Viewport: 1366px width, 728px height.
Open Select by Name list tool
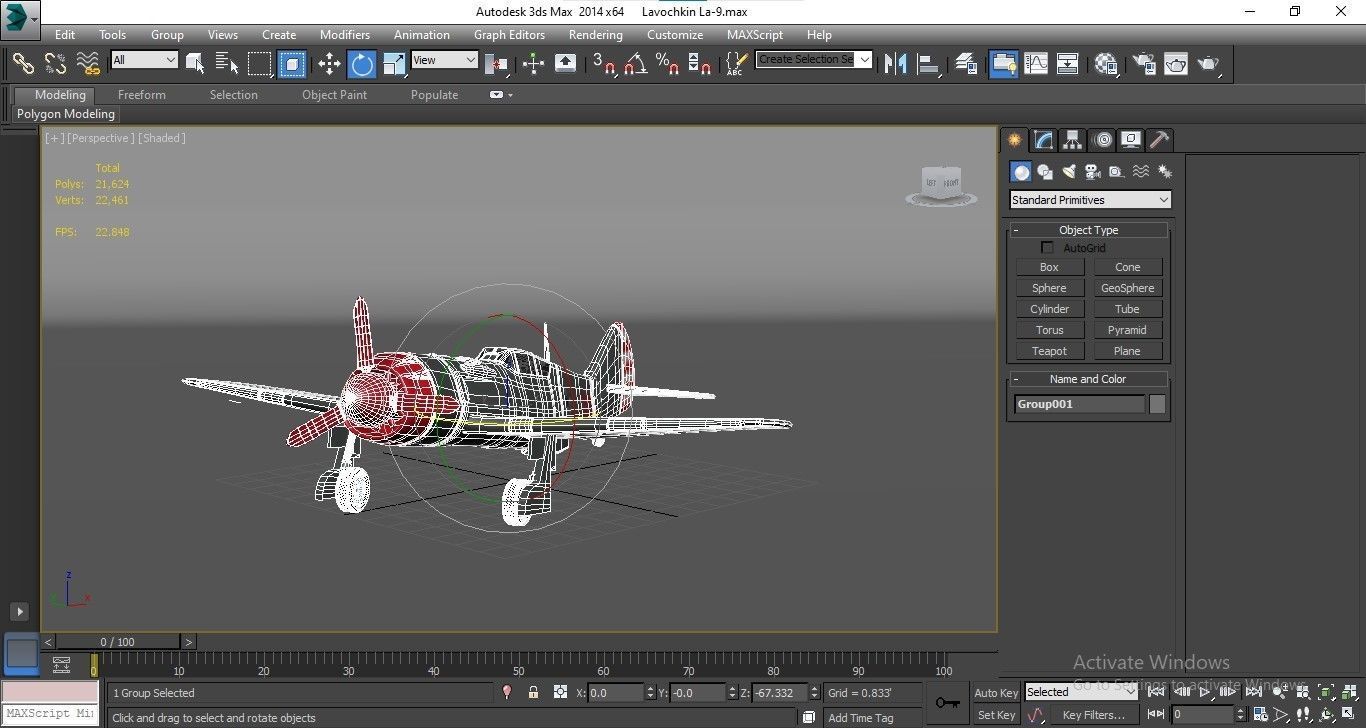227,64
